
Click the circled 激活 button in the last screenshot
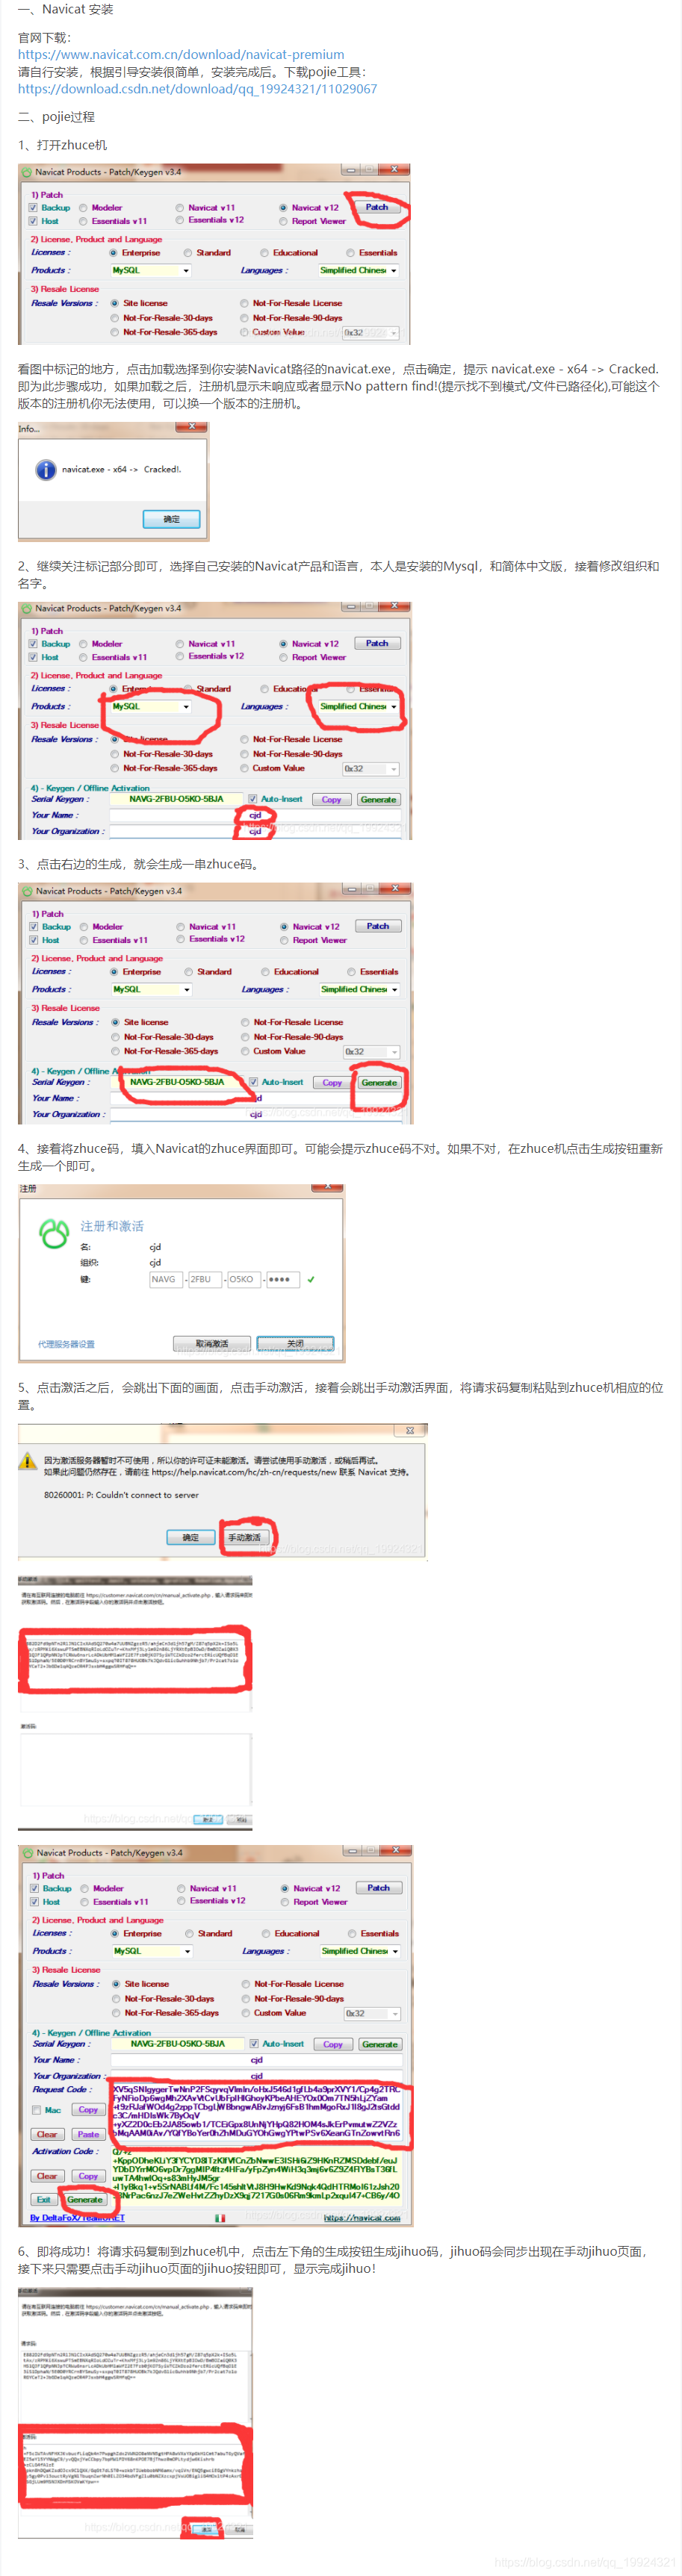[206, 2529]
